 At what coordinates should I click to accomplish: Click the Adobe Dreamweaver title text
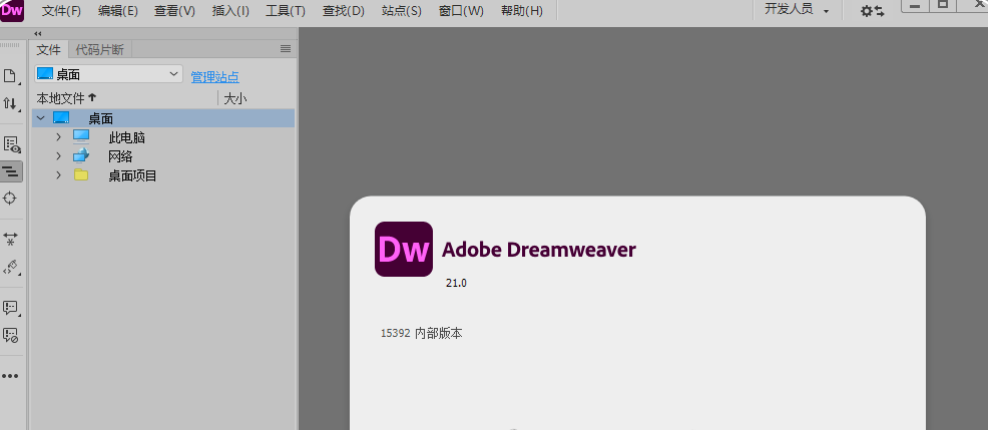pyautogui.click(x=539, y=250)
